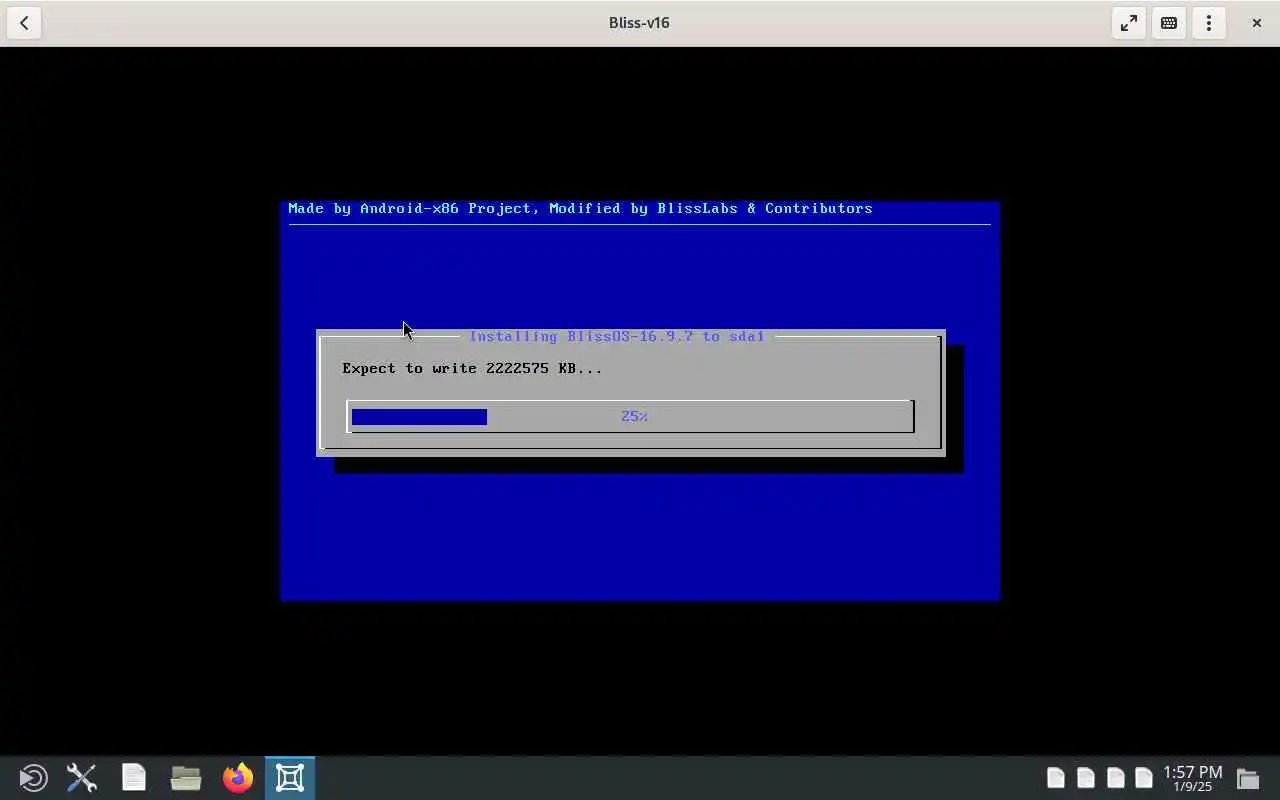Open the folder icon right of the clock
This screenshot has height=800, width=1280.
(x=1247, y=778)
